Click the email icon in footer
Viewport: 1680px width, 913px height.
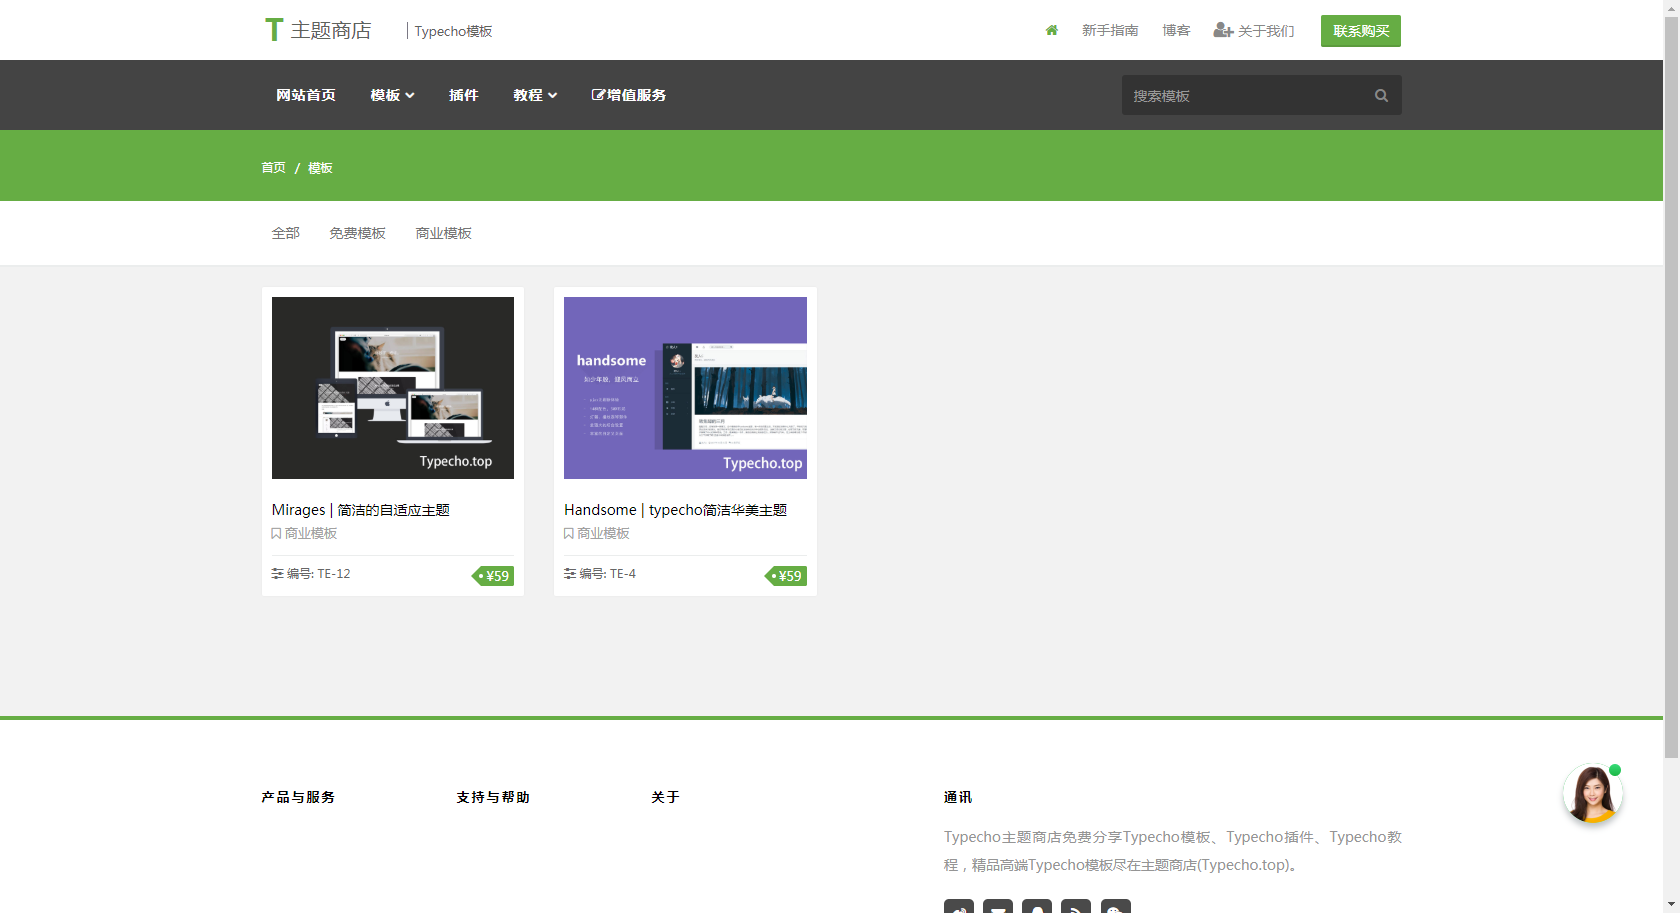[997, 906]
